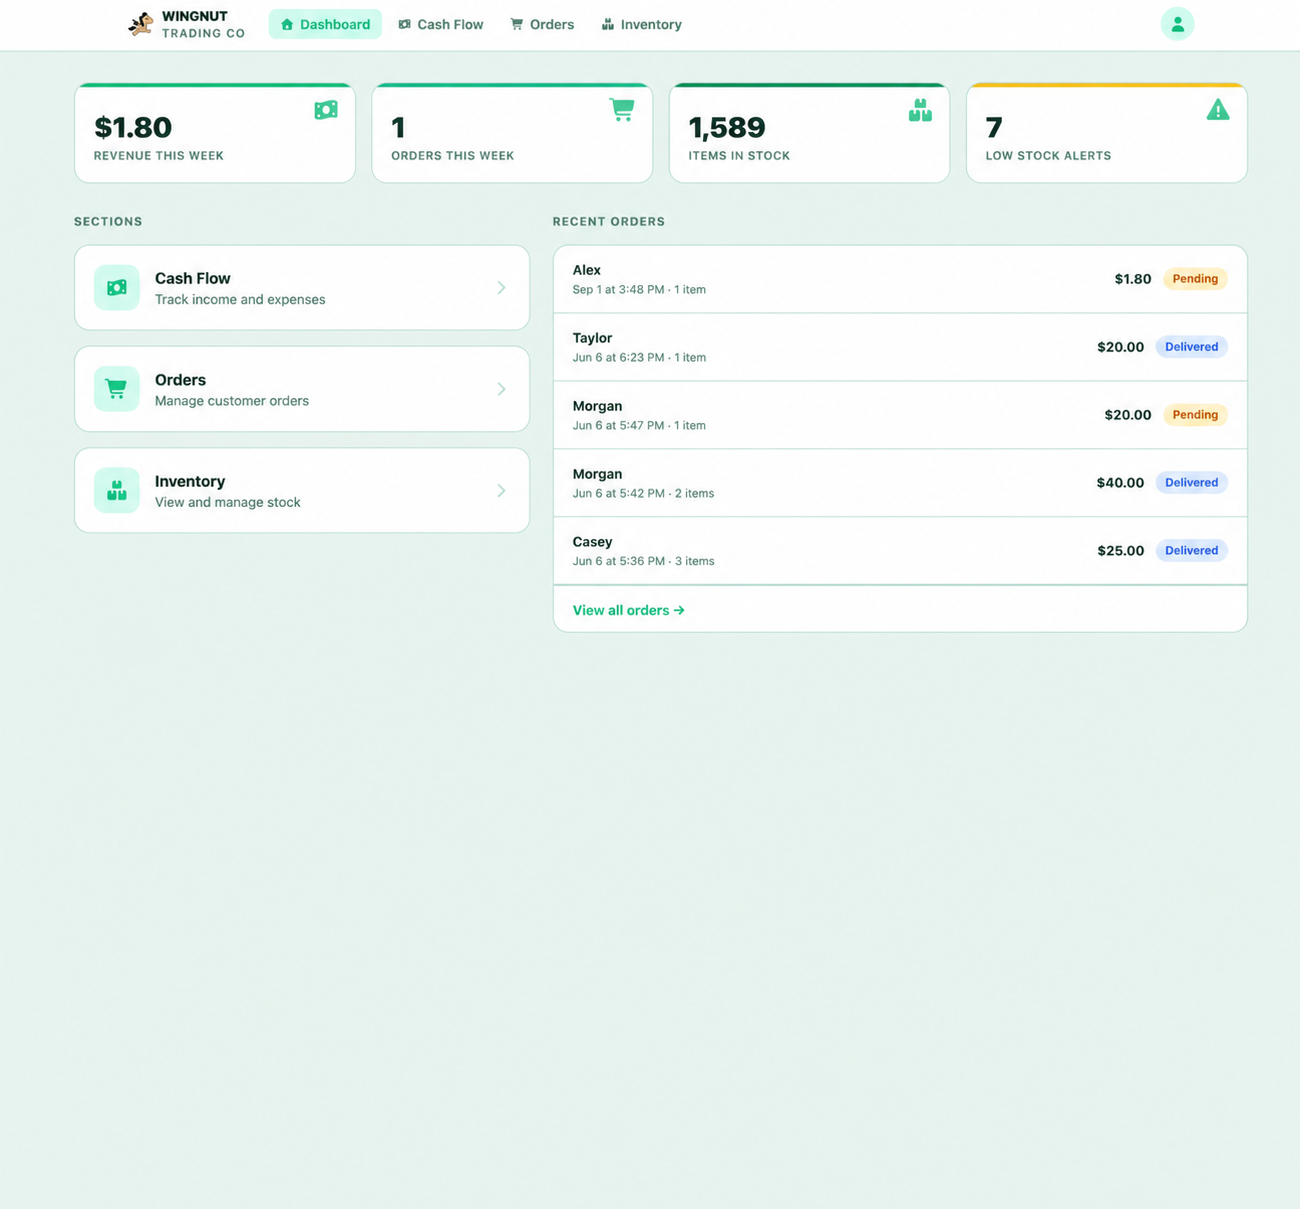Click the Delivered badge on Casey's order
Screen dimensions: 1300x1209
point(1191,551)
